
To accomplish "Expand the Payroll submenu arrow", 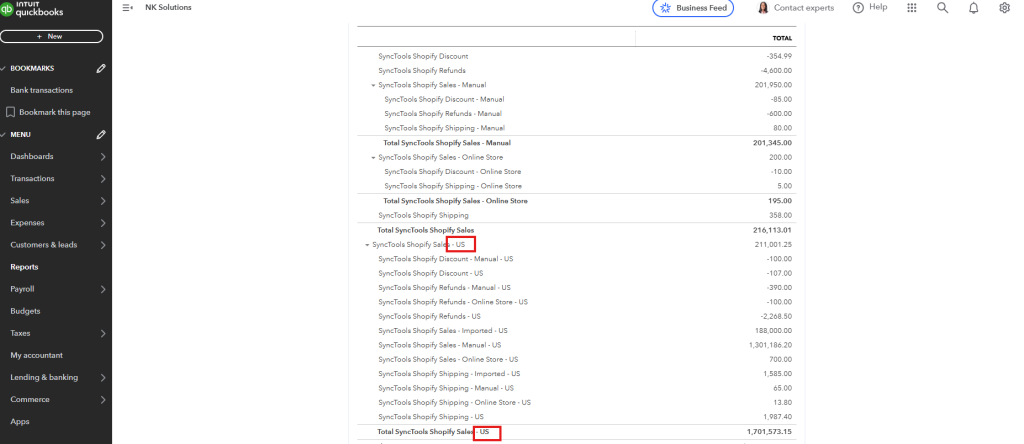I will point(103,289).
